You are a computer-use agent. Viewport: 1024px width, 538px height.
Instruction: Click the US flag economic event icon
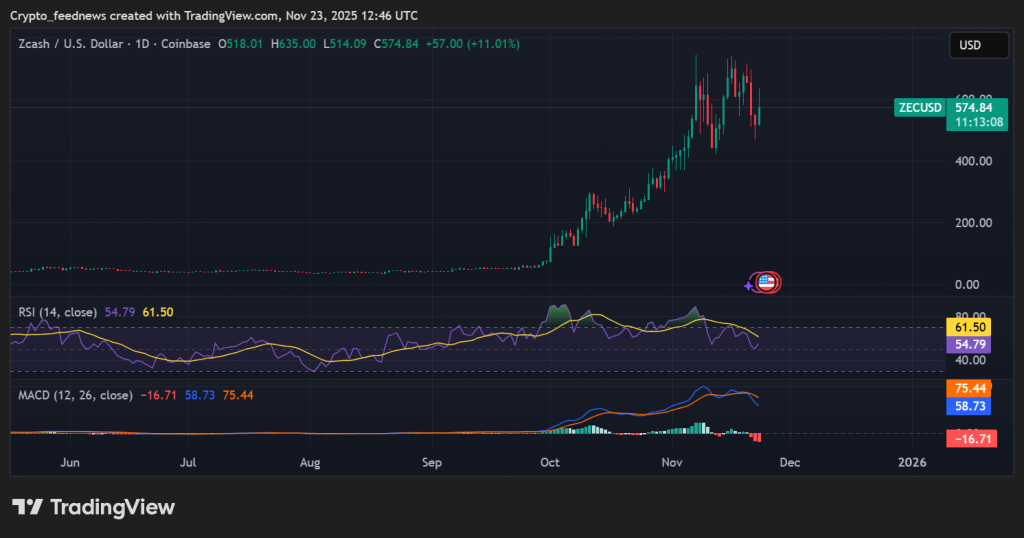tap(766, 282)
